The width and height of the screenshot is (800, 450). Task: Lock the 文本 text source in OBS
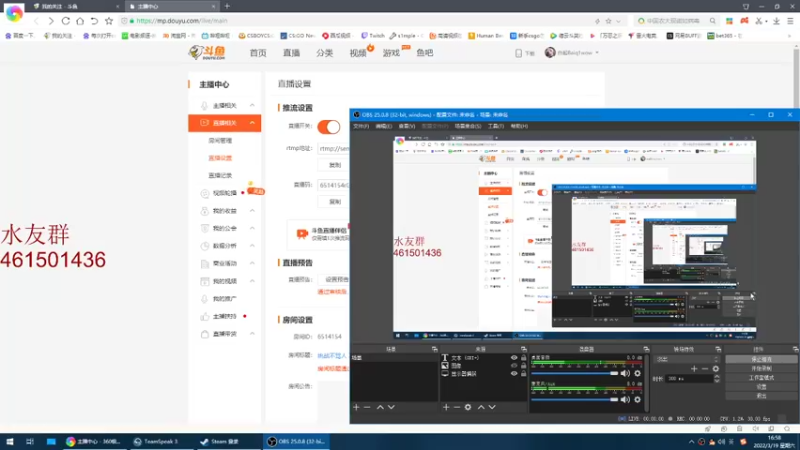[523, 358]
